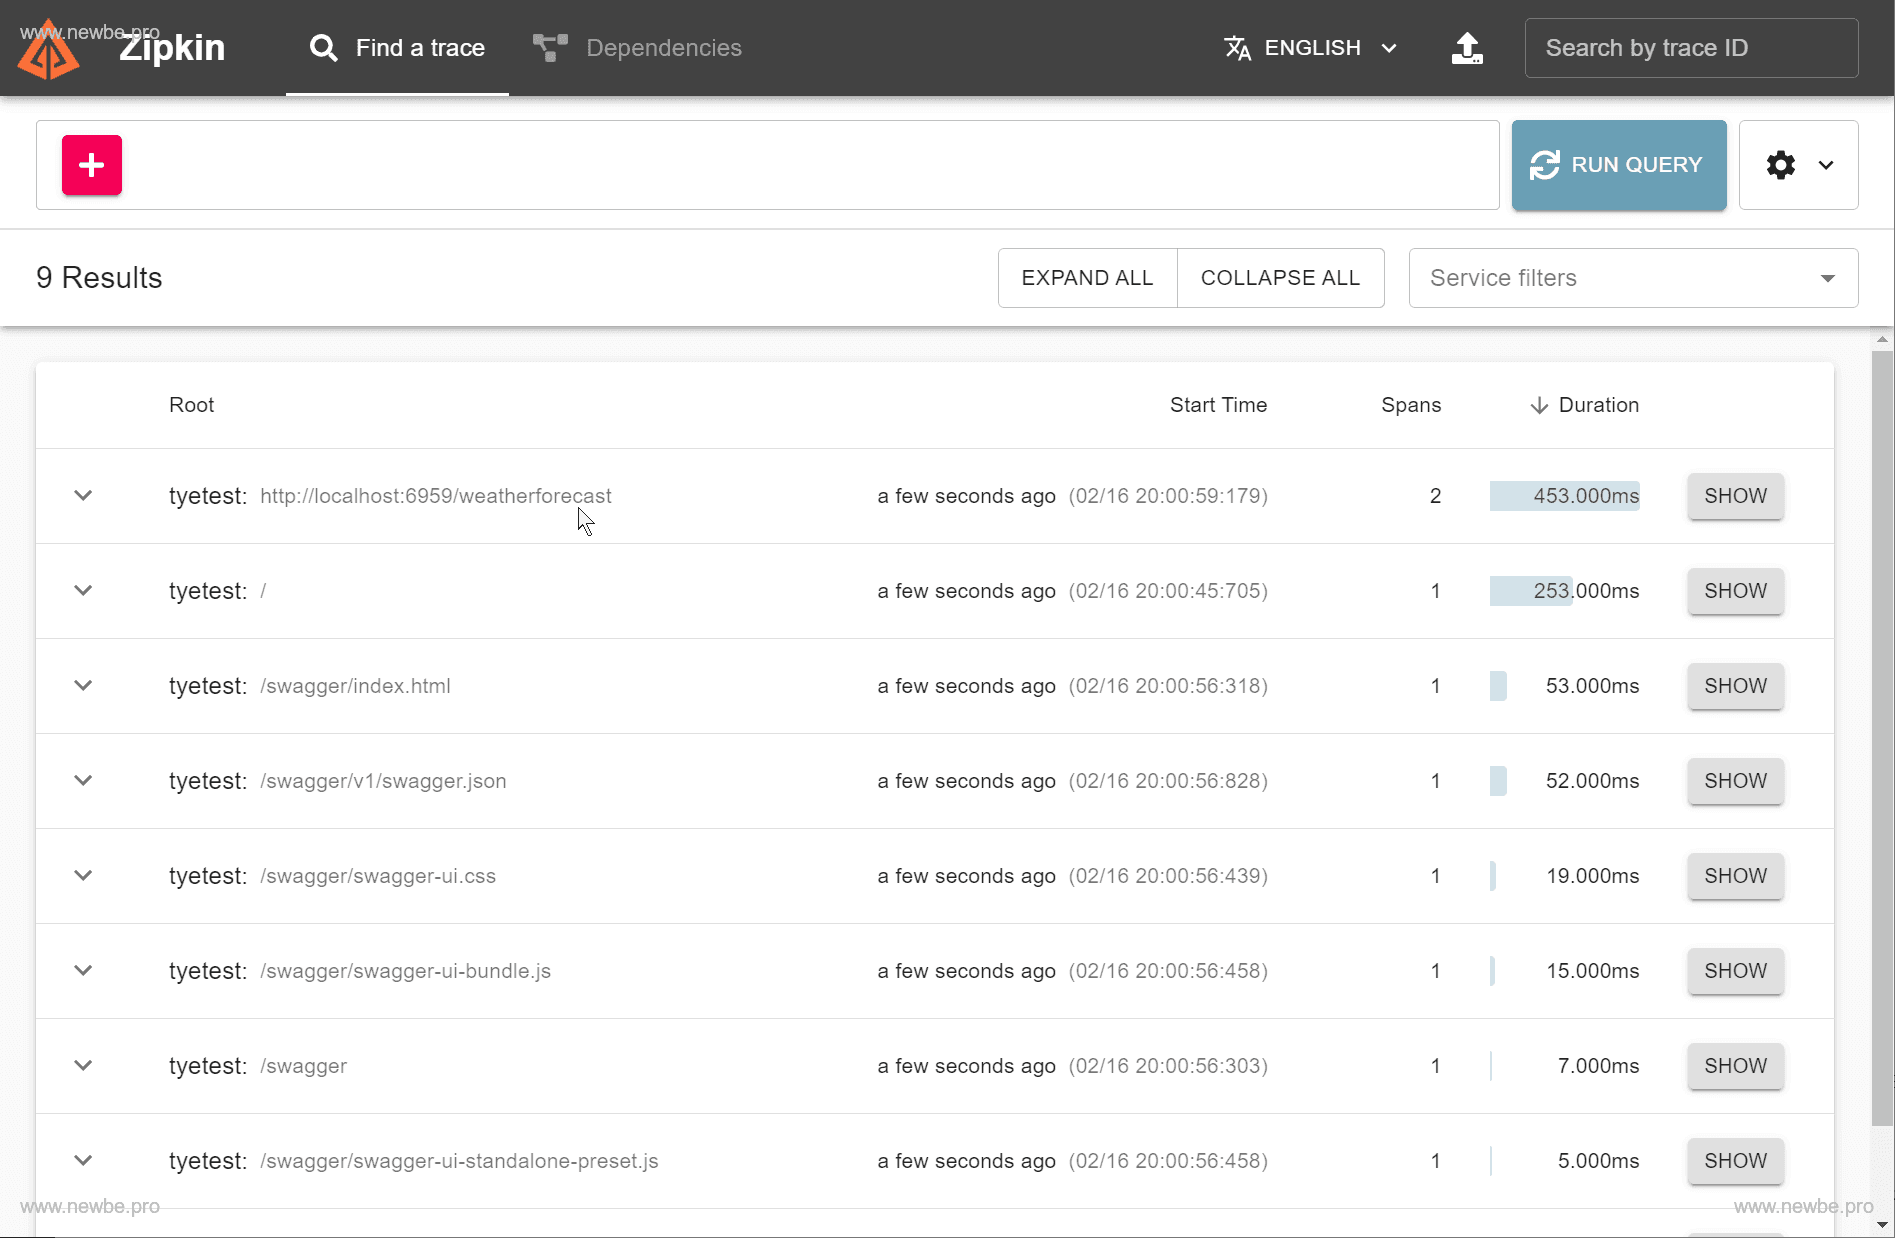Viewport: 1895px width, 1238px height.
Task: Click the Dependencies graph icon
Action: [x=550, y=48]
